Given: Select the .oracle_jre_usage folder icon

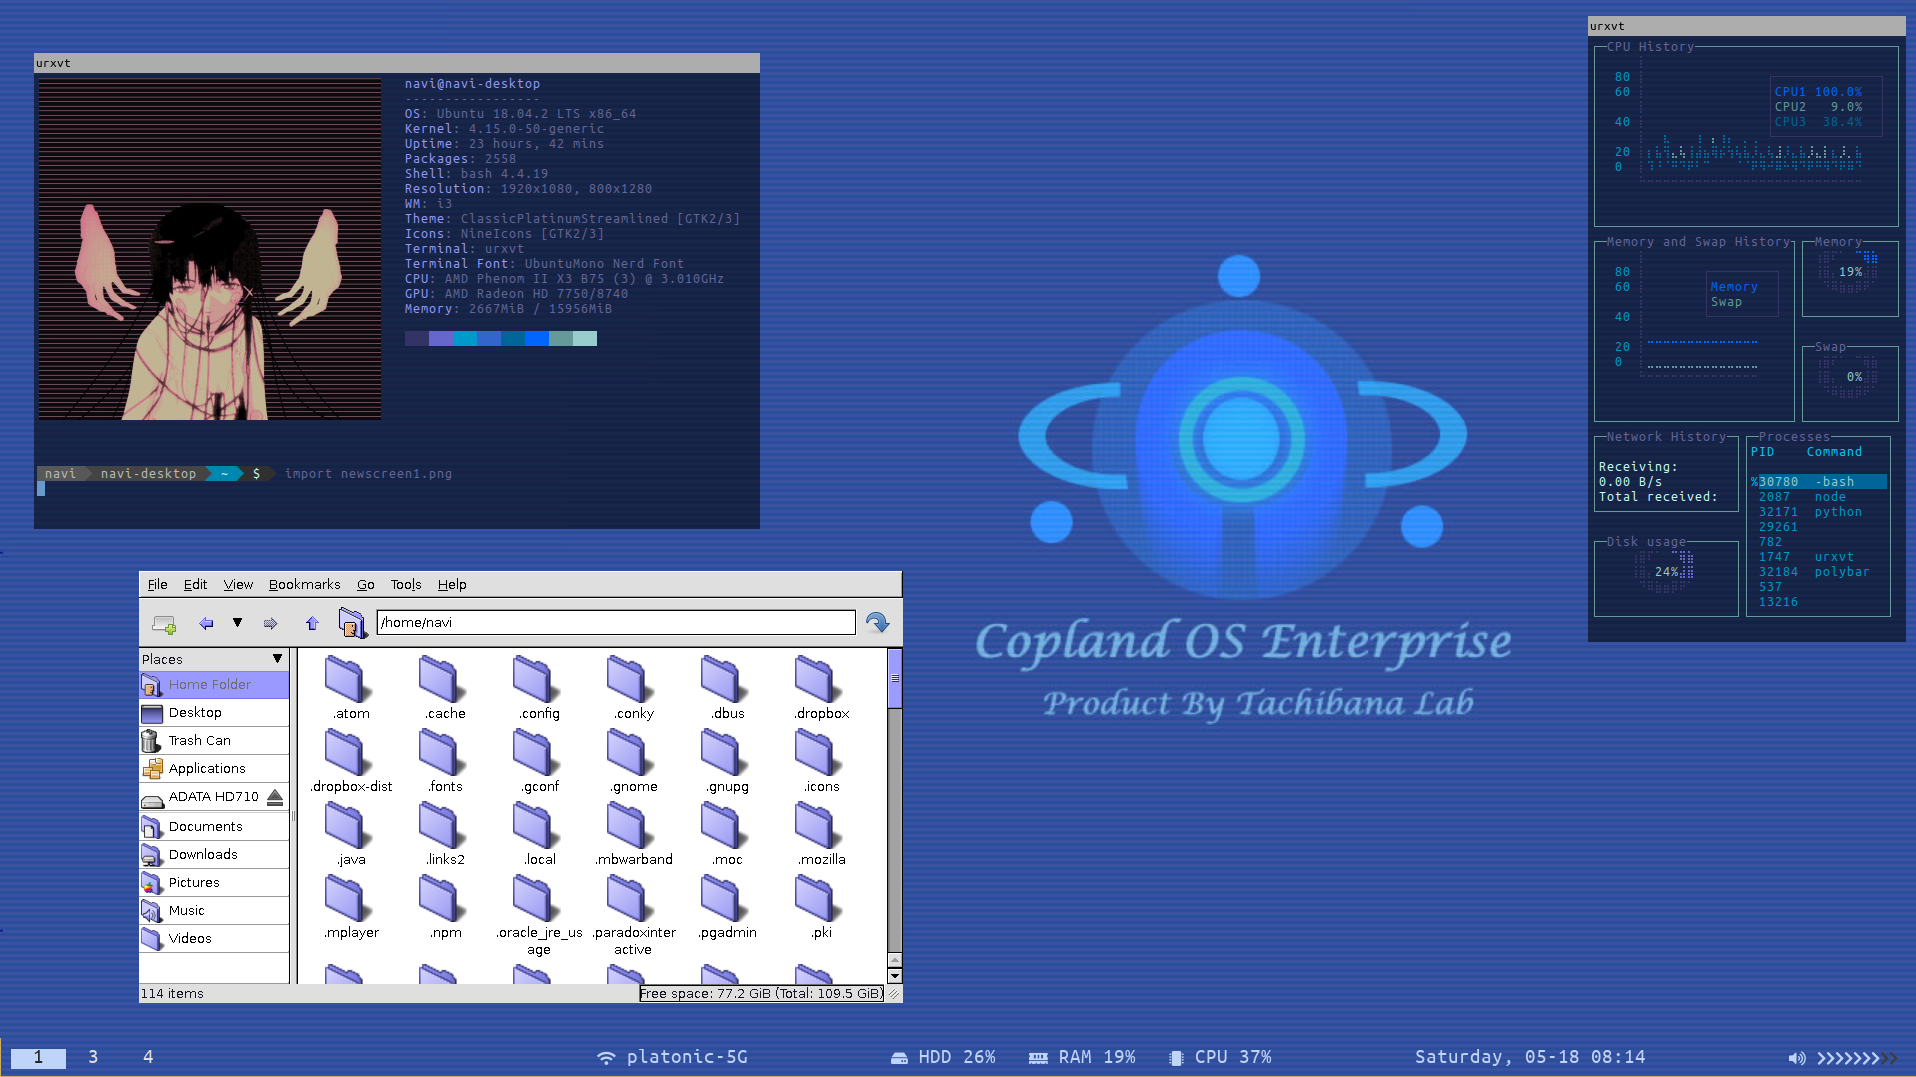Looking at the screenshot, I should [x=537, y=898].
